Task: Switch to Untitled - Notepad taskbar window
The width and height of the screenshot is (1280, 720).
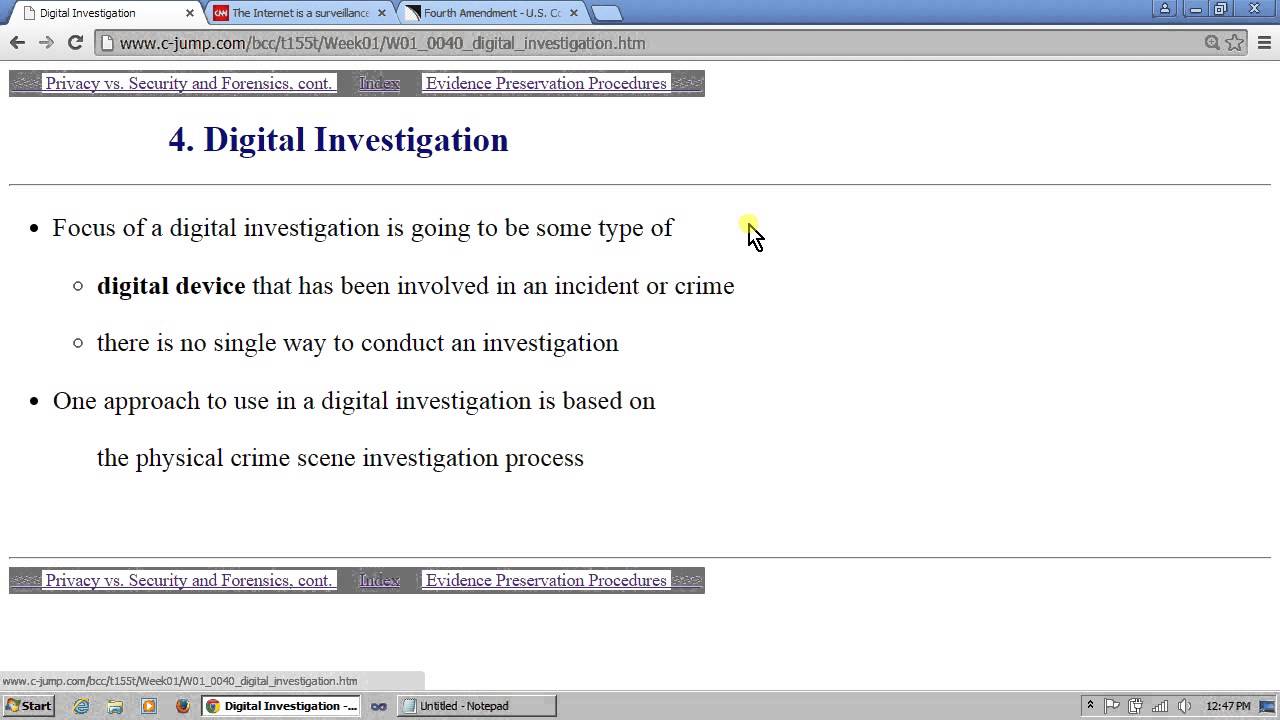Action: coord(477,706)
